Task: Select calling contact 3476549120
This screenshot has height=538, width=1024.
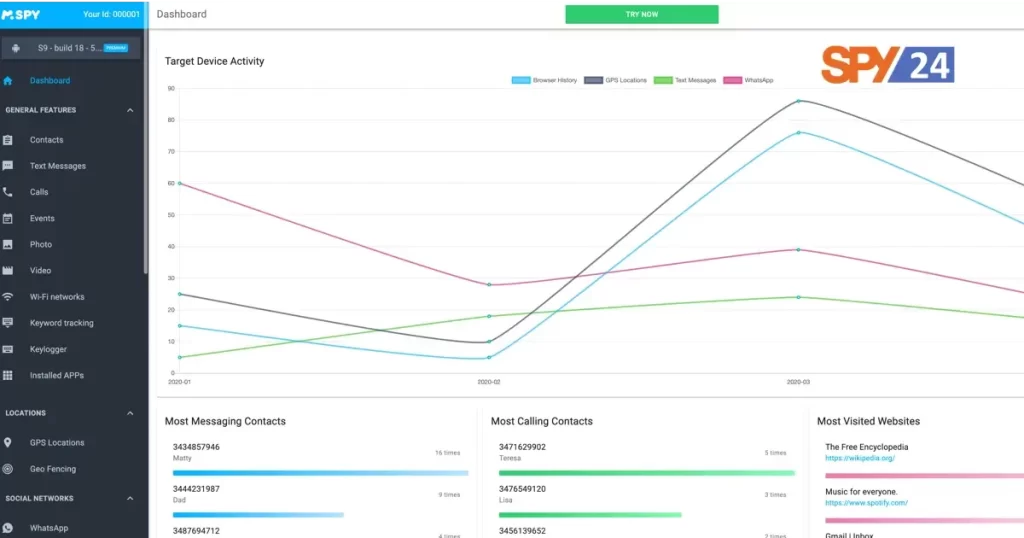Action: (x=522, y=489)
